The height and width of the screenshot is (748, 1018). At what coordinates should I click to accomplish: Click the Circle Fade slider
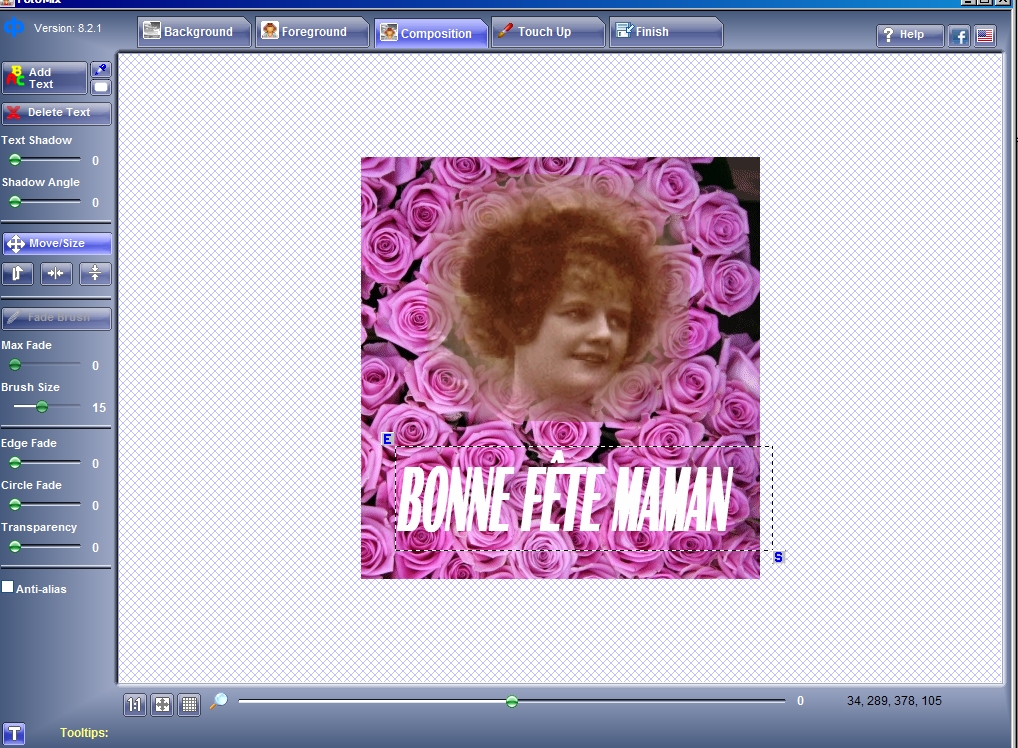coord(45,505)
